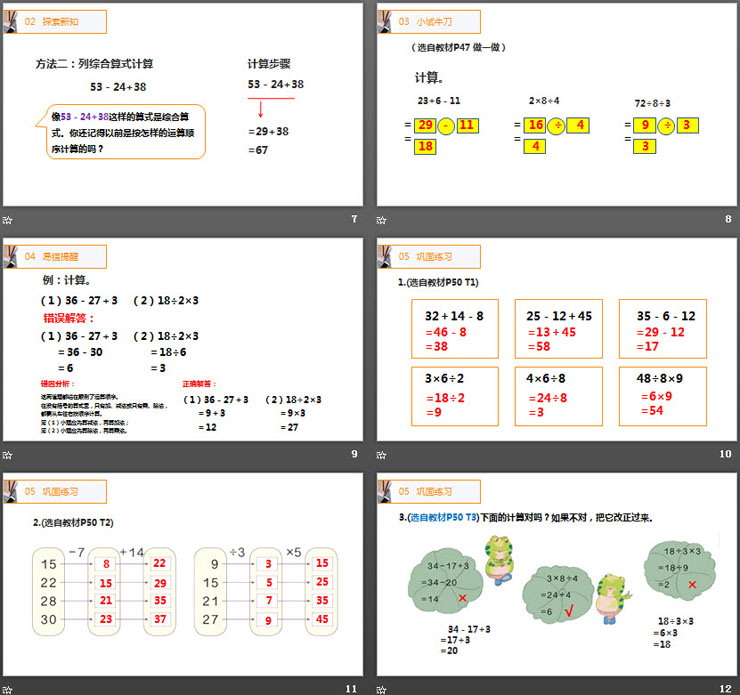Click the red X mark on the '18÷3×3' lily pad
Viewport: 740px width, 695px height.
point(692,585)
